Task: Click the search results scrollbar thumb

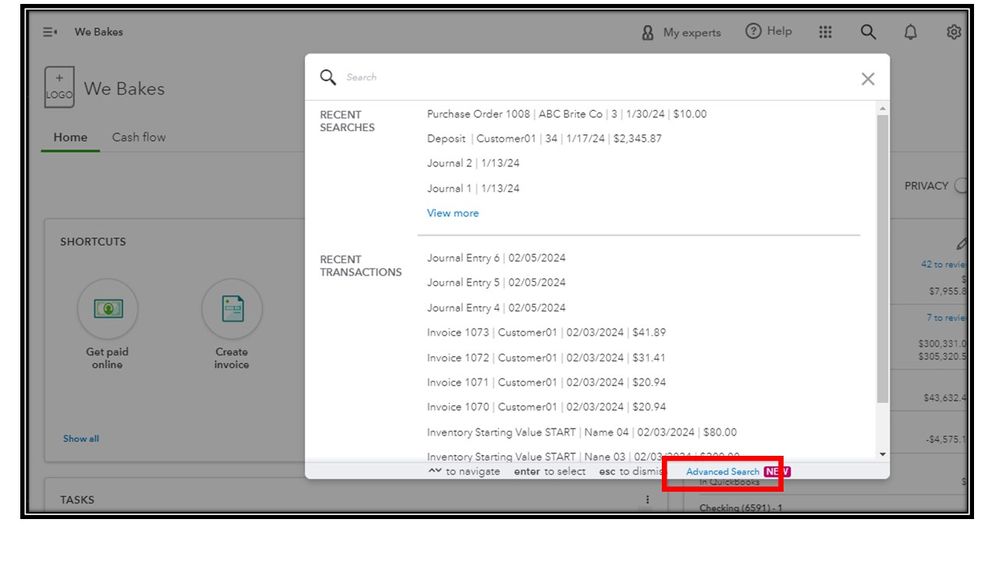Action: 882,259
